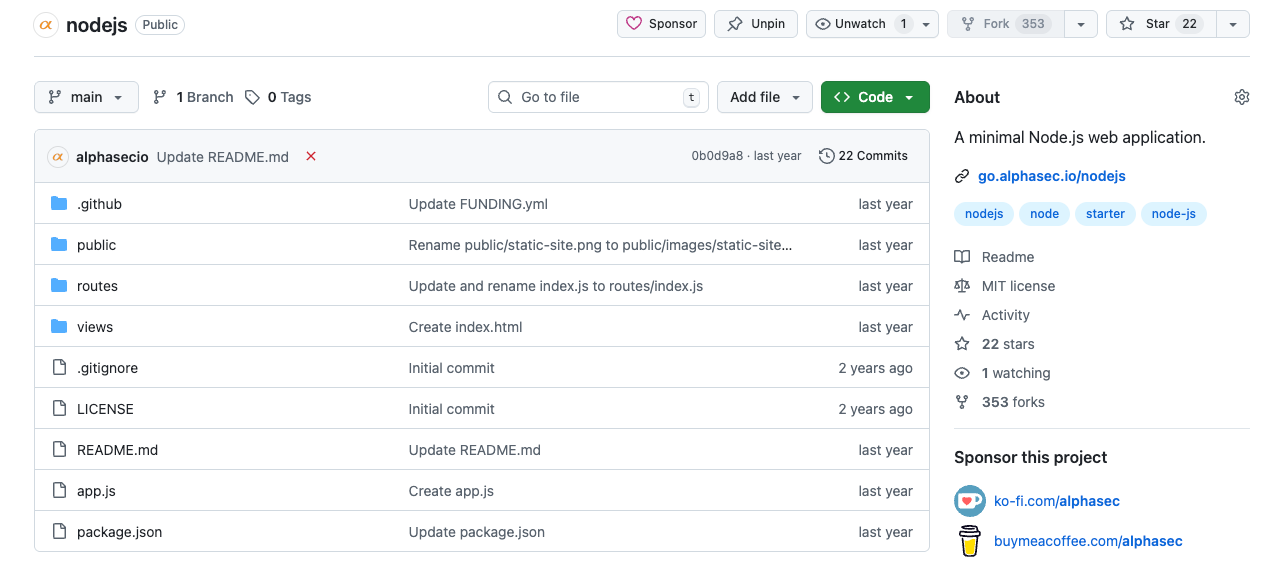1278x565 pixels.
Task: Open the latest commit message Update README.md
Action: click(x=223, y=157)
